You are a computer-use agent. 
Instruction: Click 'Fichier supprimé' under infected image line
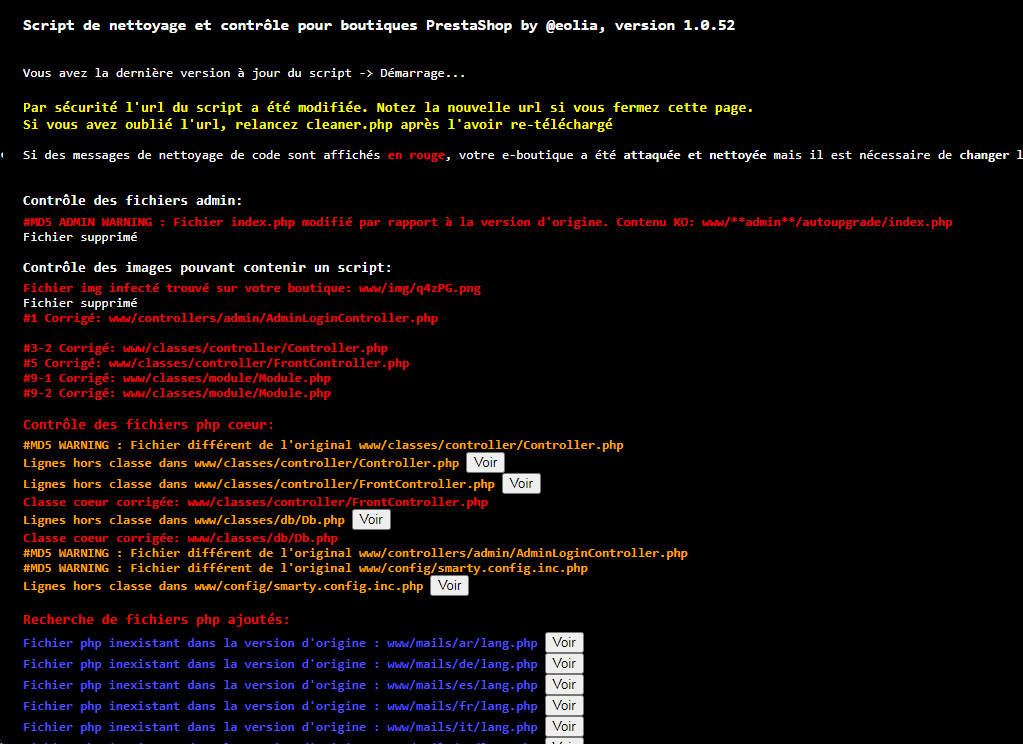[x=80, y=303]
